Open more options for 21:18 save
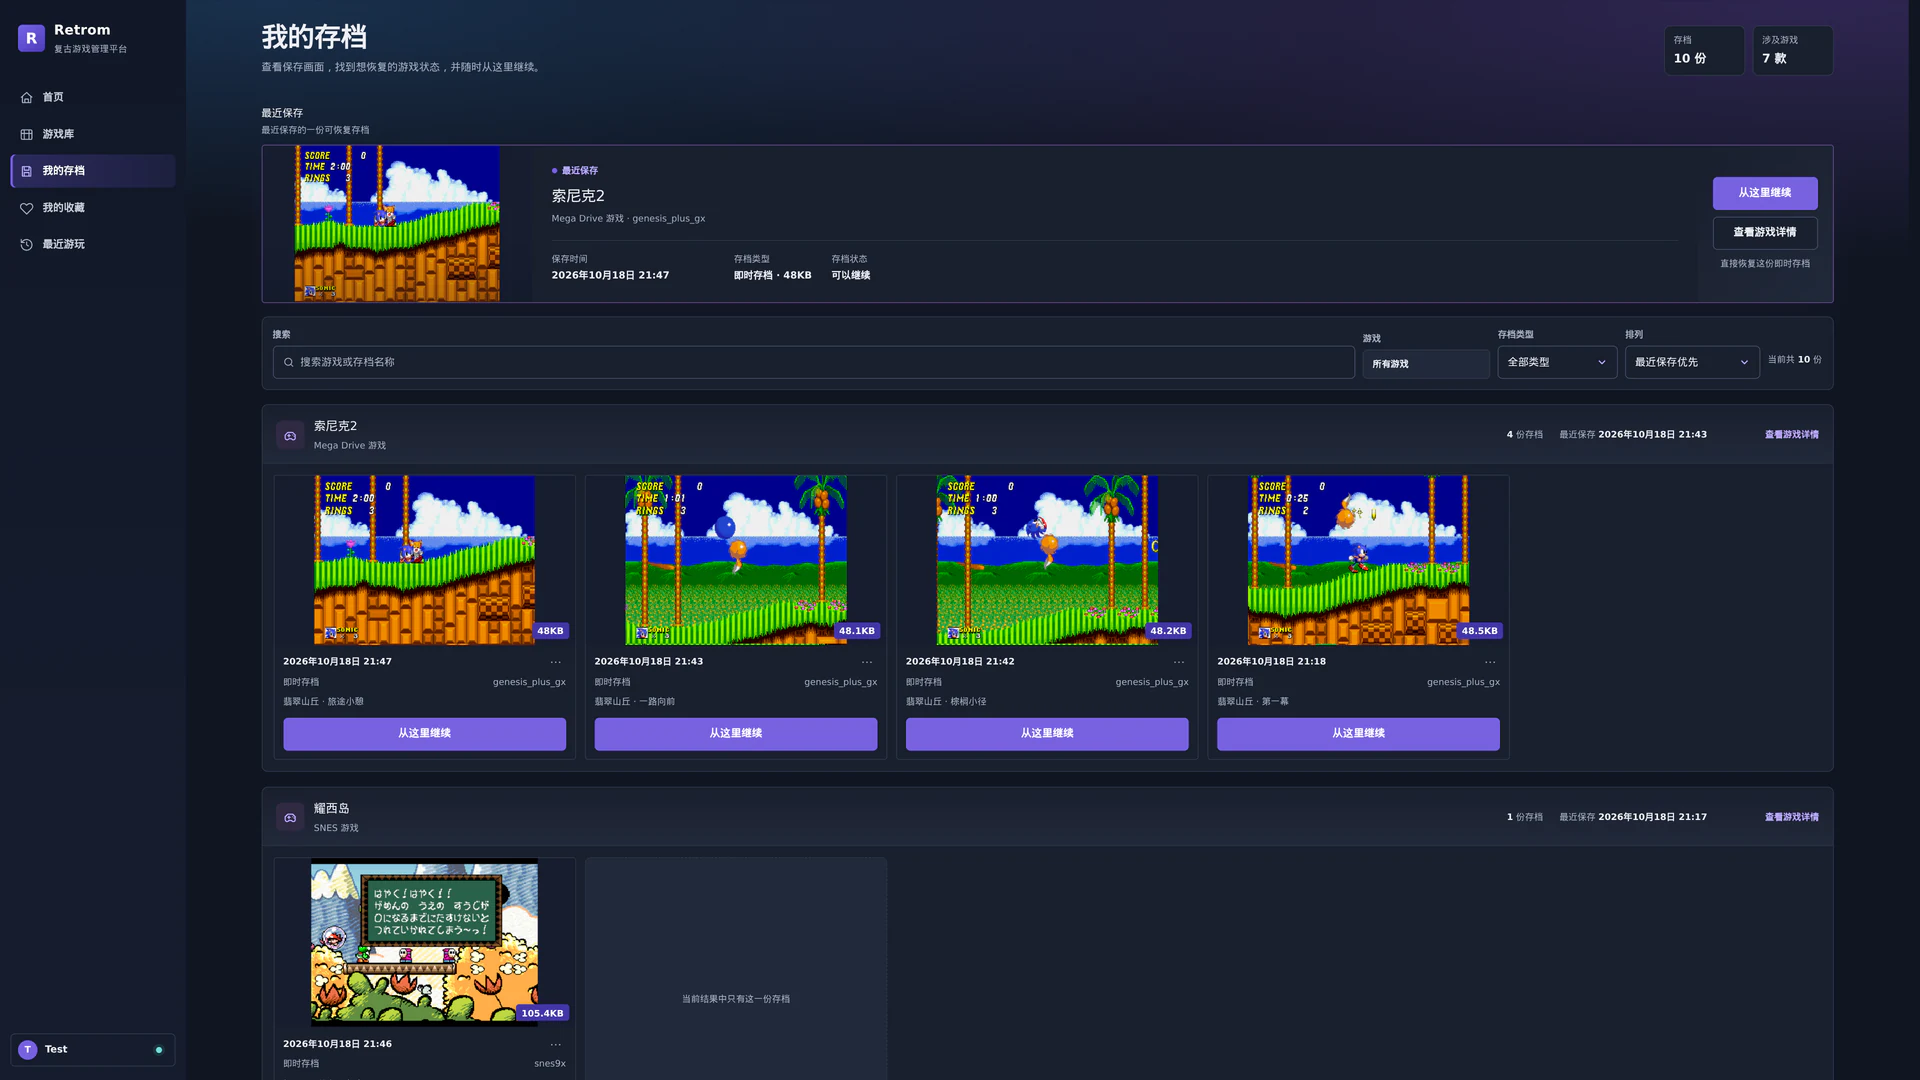This screenshot has width=1920, height=1080. click(x=1490, y=662)
